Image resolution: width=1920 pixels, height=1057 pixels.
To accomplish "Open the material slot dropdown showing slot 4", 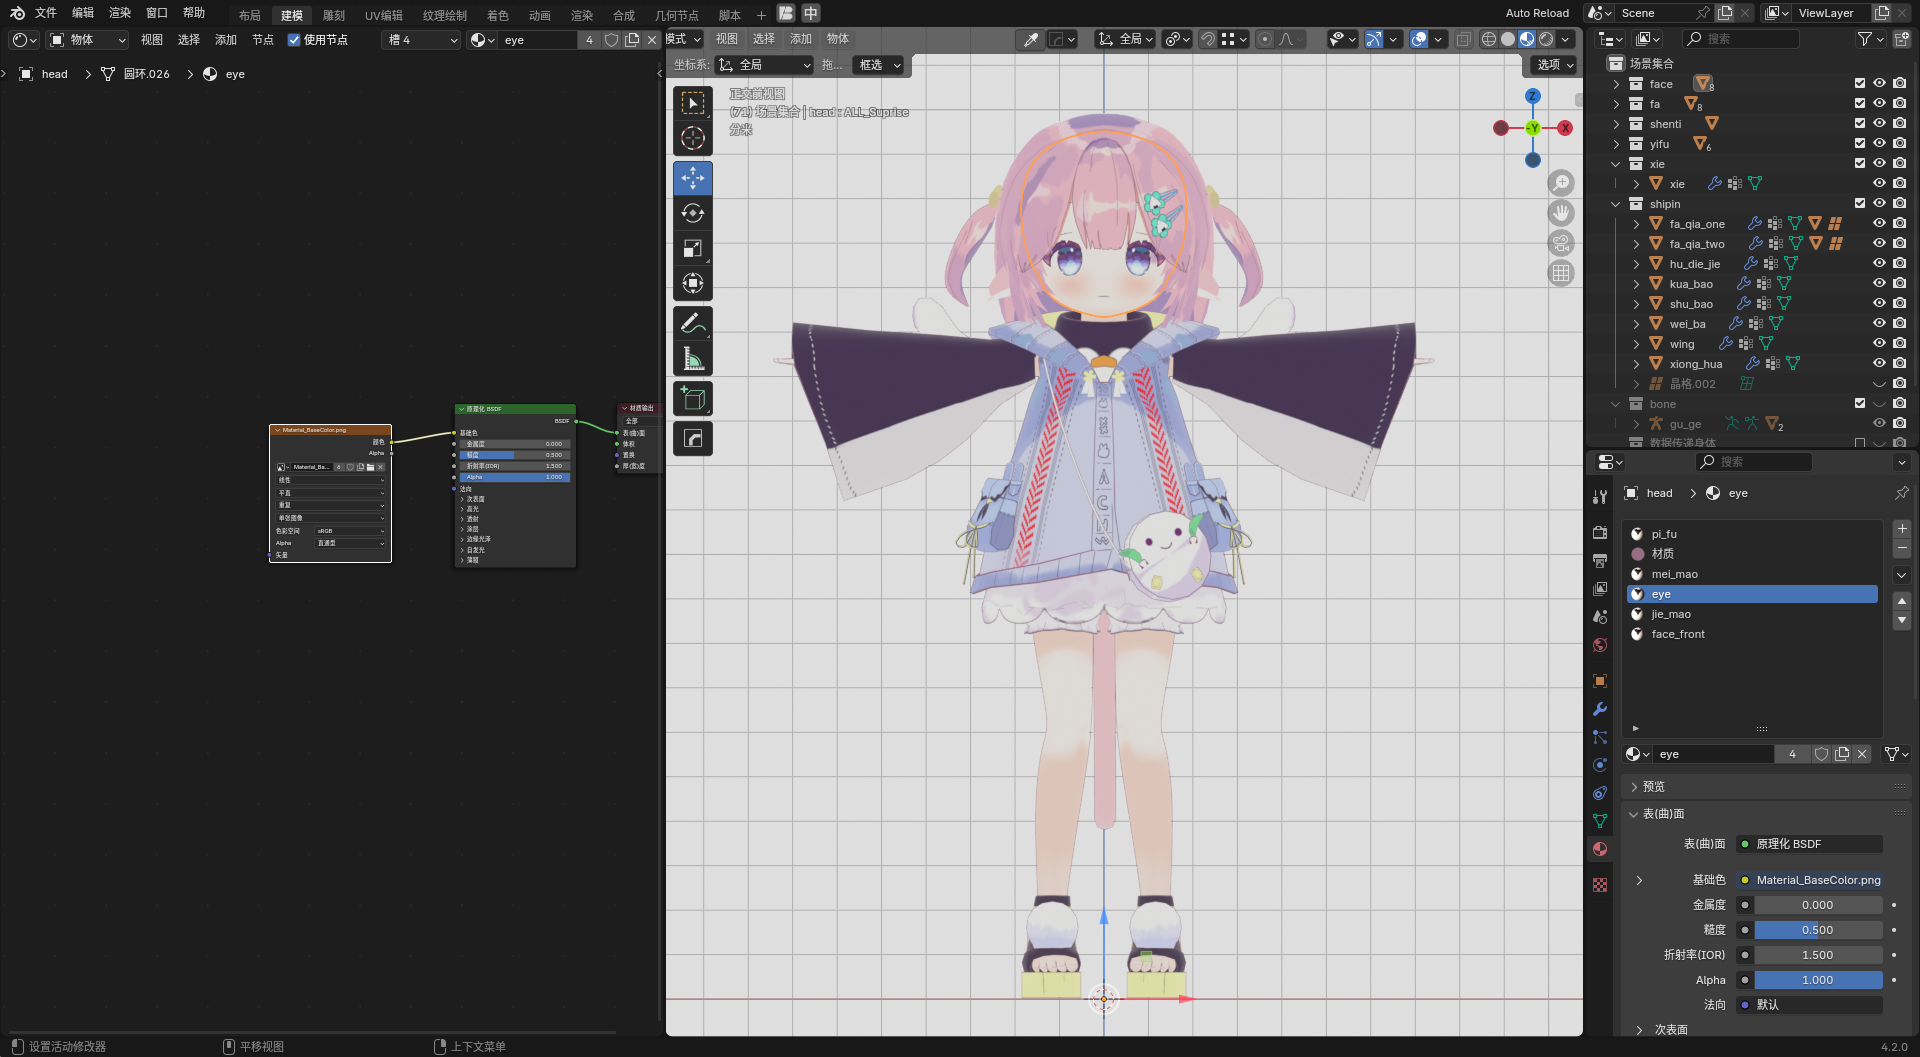I will [422, 40].
